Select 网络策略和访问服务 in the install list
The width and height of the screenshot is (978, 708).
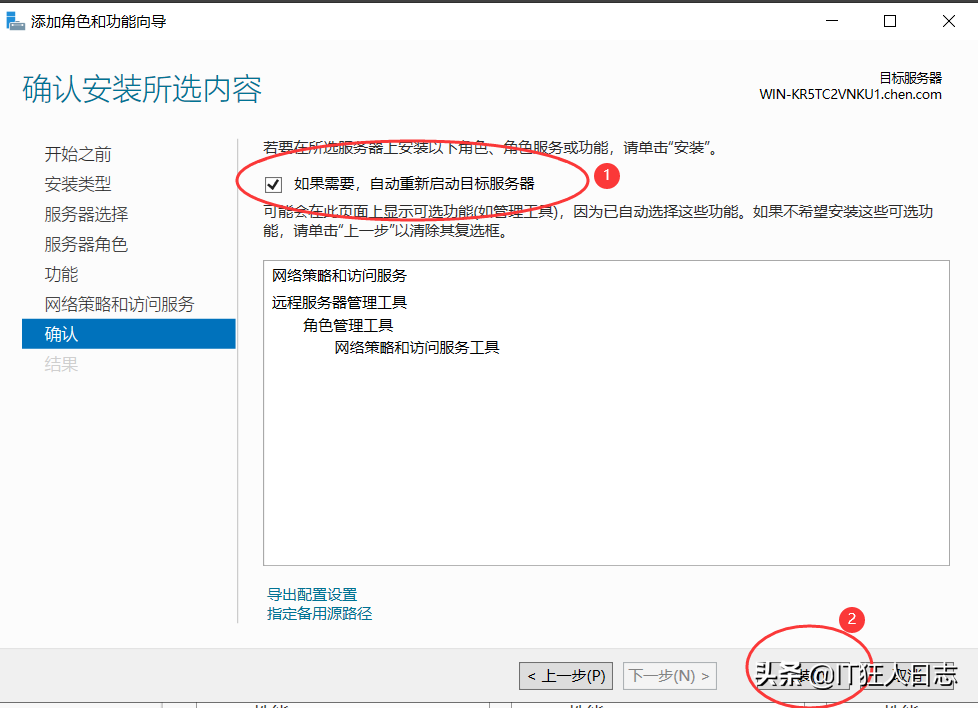pos(339,276)
